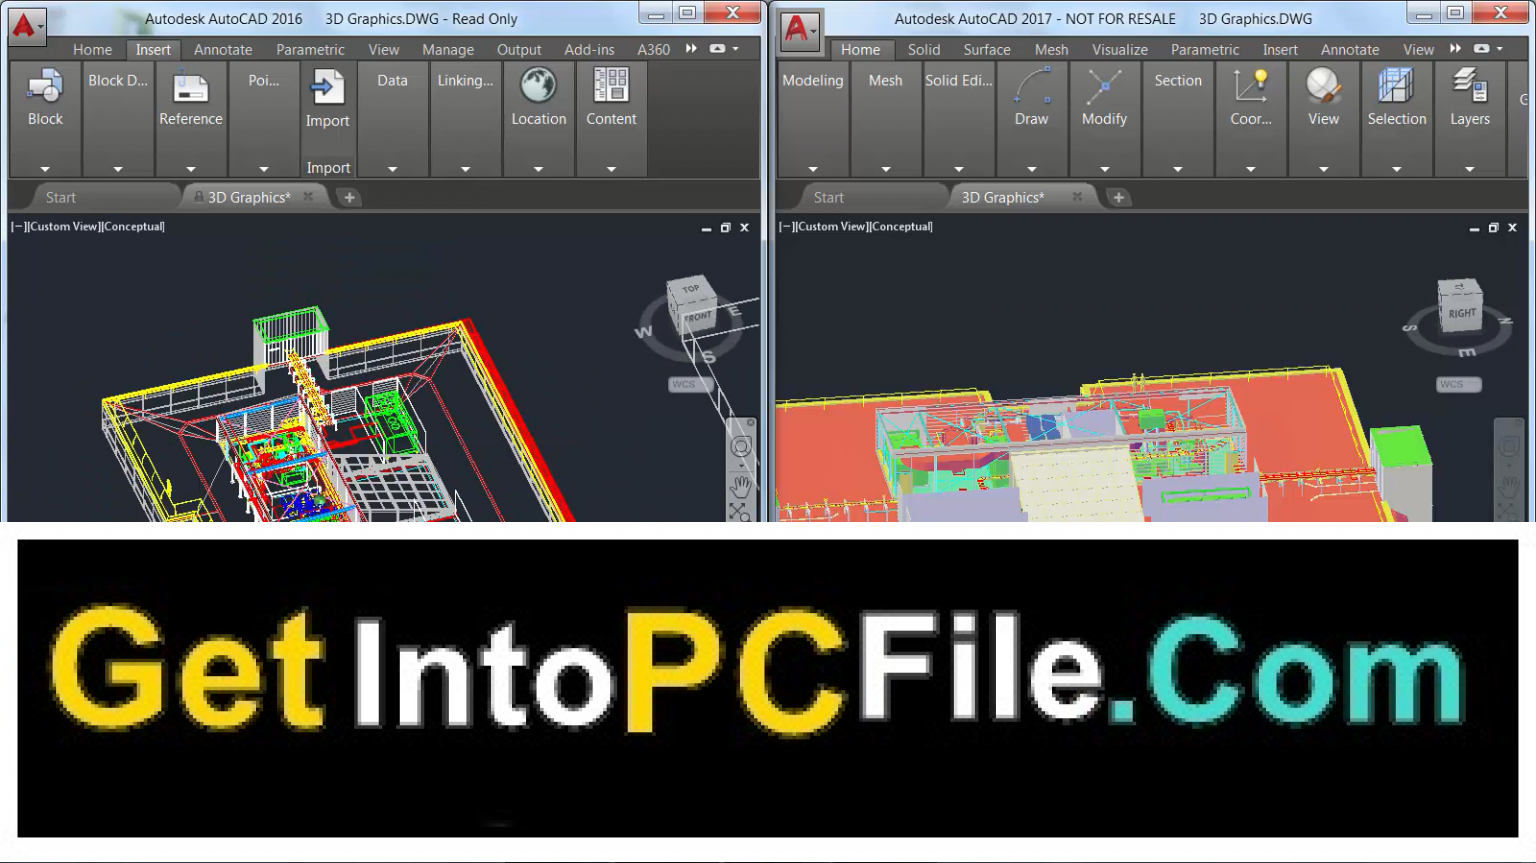Click the Draw arc icon in AutoCAD 2017
Screen dimensions: 1536x863
1032,86
